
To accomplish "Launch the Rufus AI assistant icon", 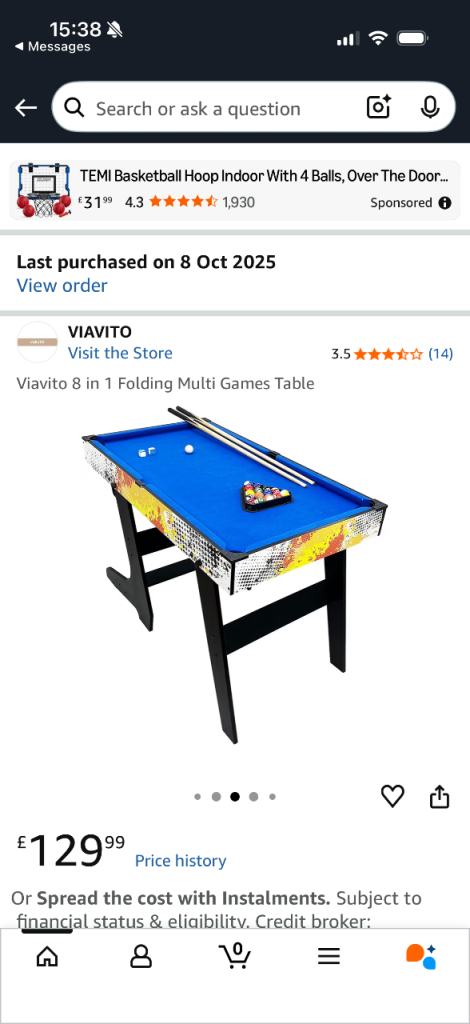I will 421,957.
